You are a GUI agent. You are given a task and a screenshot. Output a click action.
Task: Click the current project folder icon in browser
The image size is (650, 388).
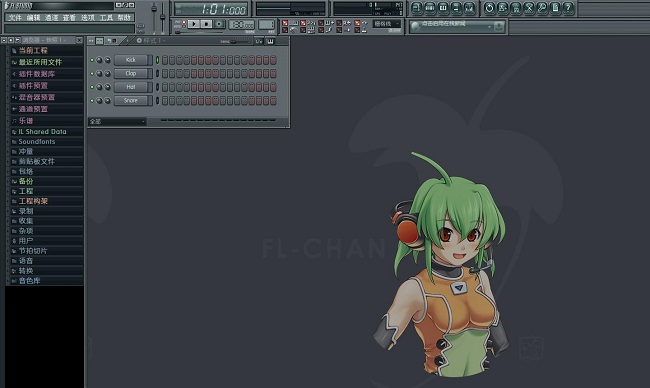(x=14, y=51)
